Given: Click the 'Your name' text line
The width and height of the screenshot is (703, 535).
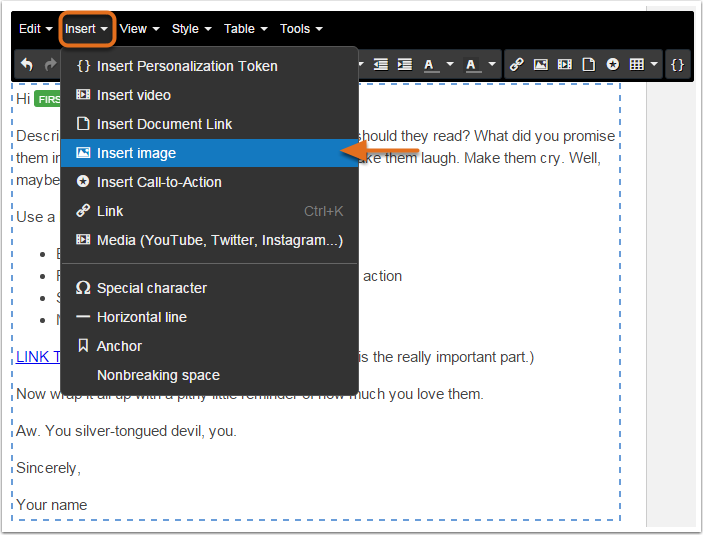Looking at the screenshot, I should click(x=52, y=505).
